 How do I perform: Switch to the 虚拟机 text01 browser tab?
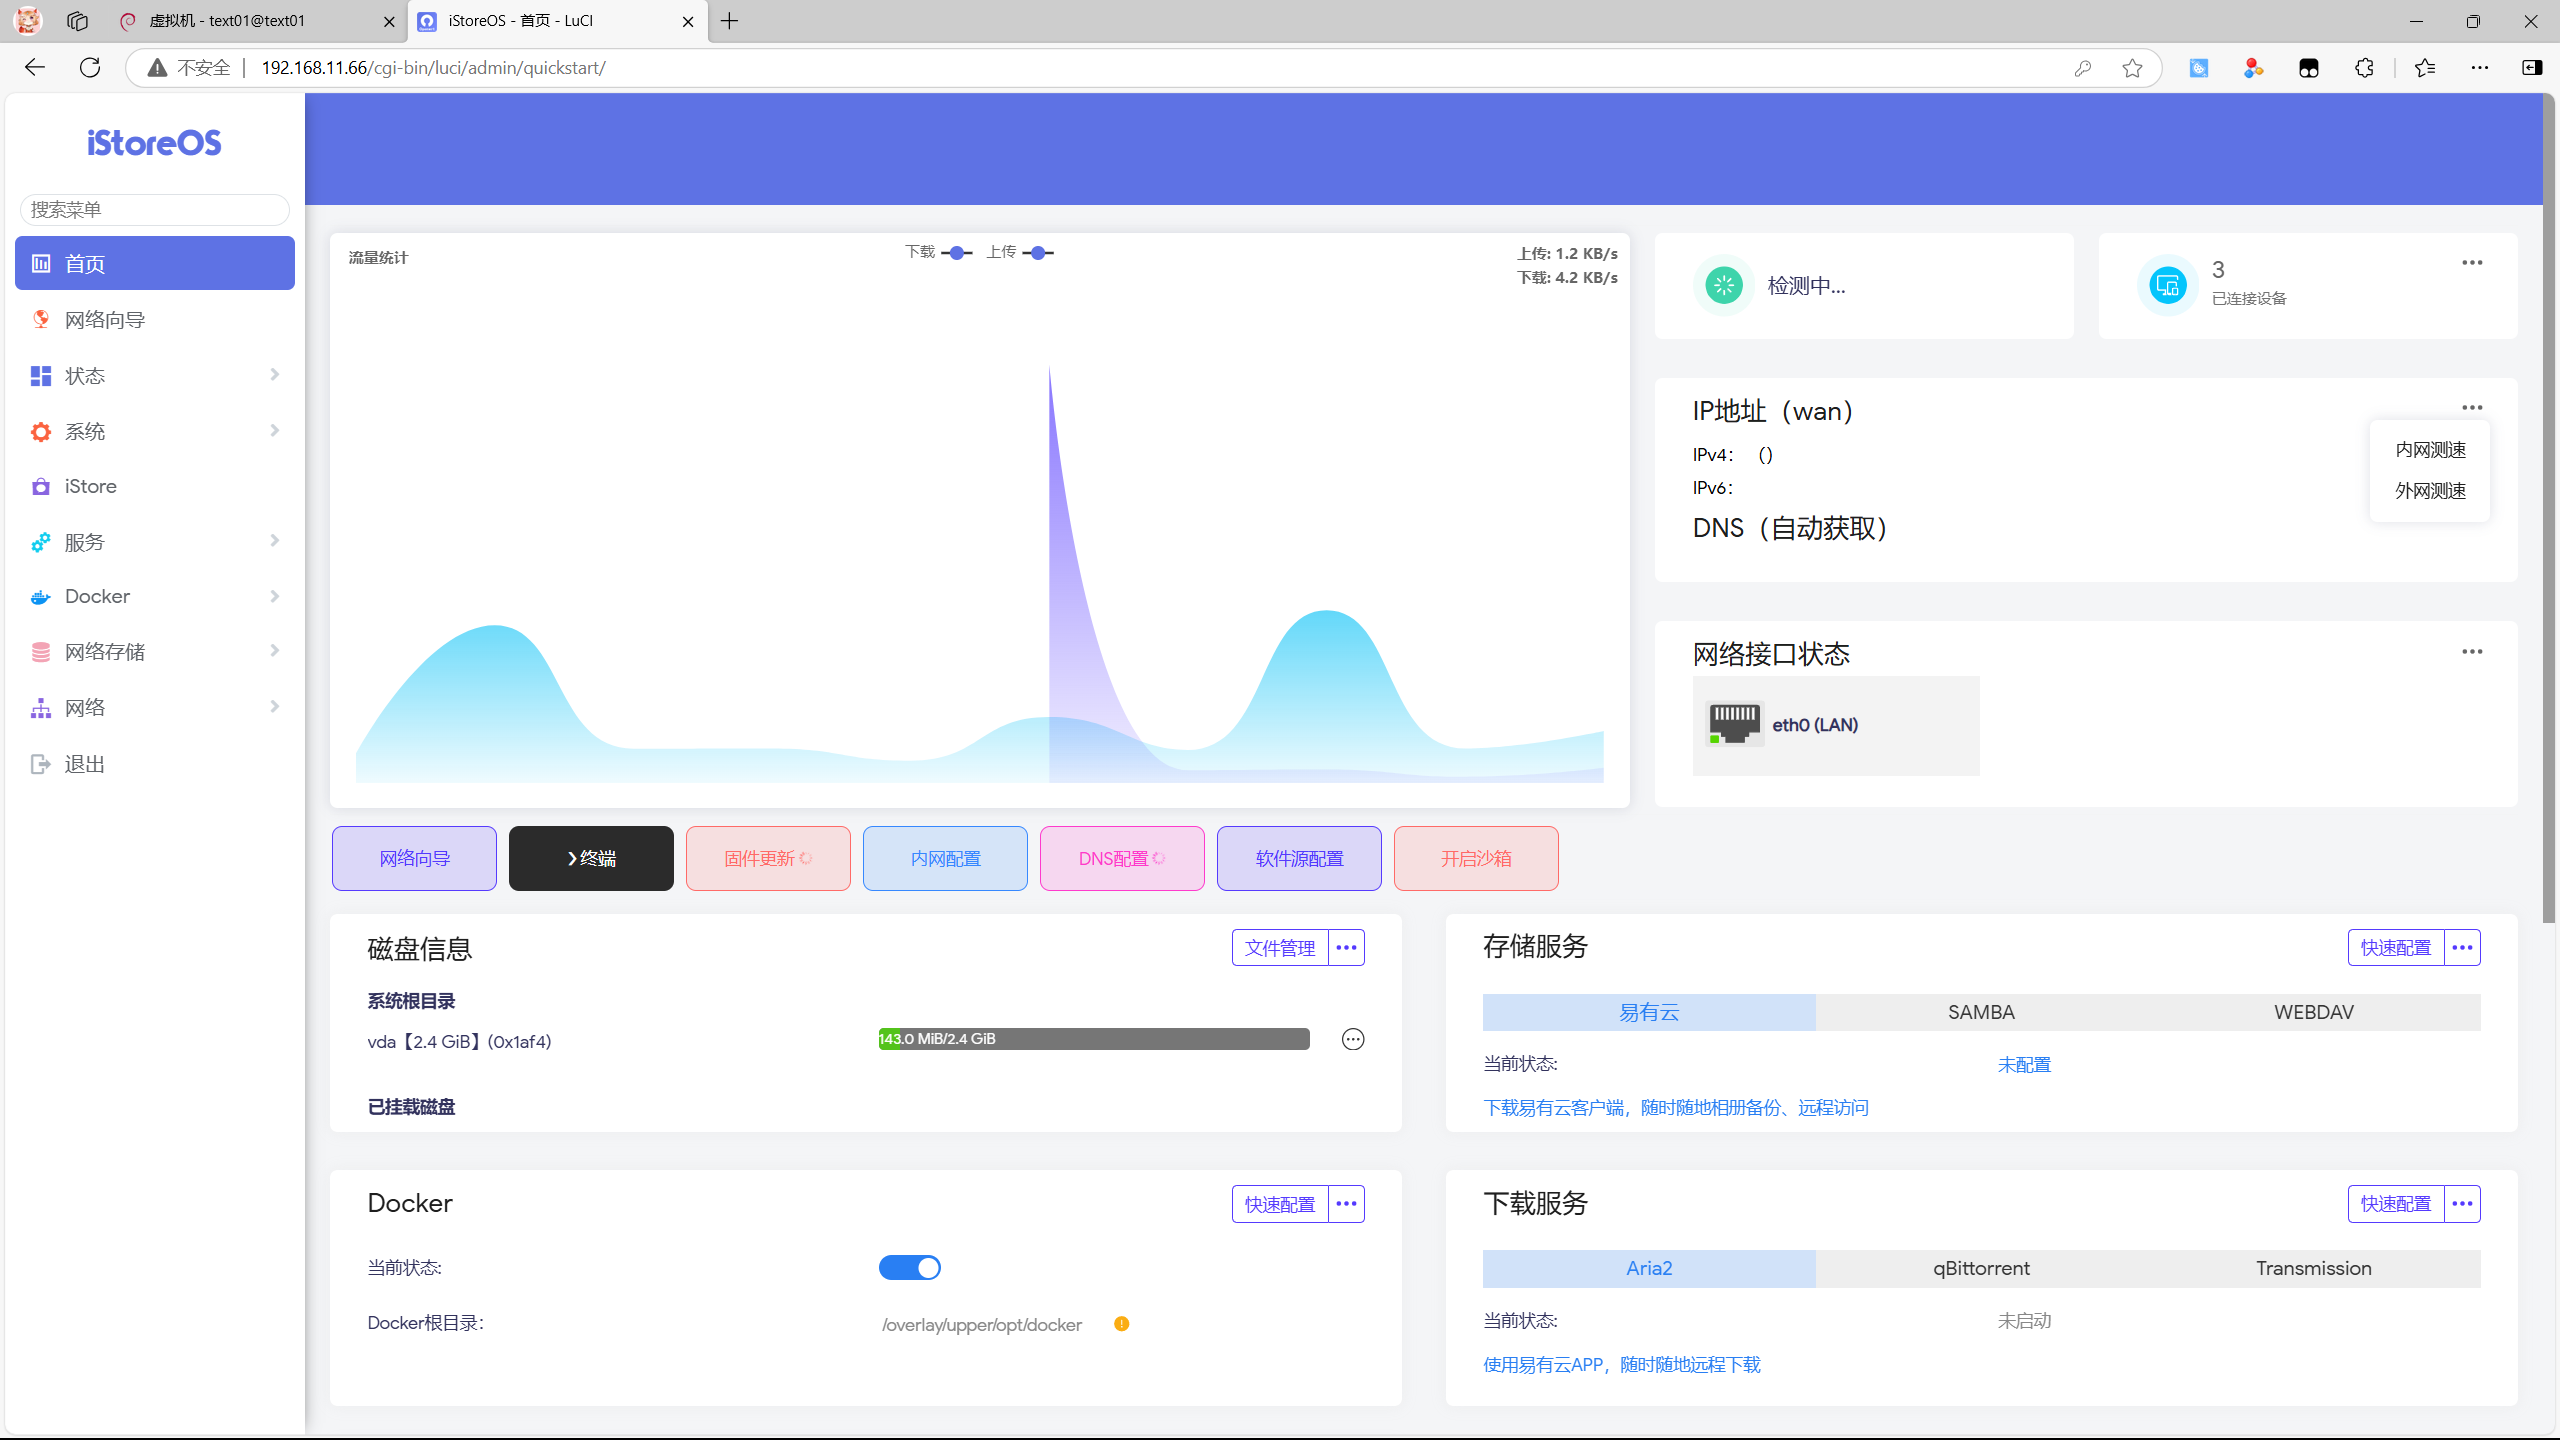[x=258, y=21]
